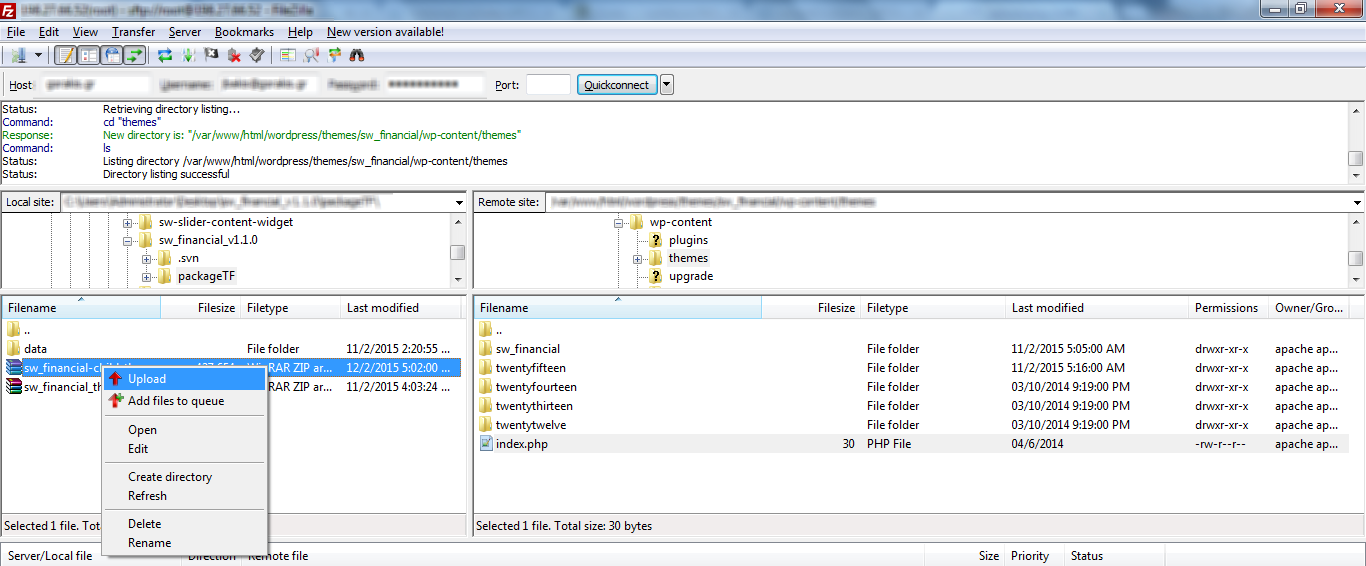Click the index.php file icon

[x=486, y=444]
